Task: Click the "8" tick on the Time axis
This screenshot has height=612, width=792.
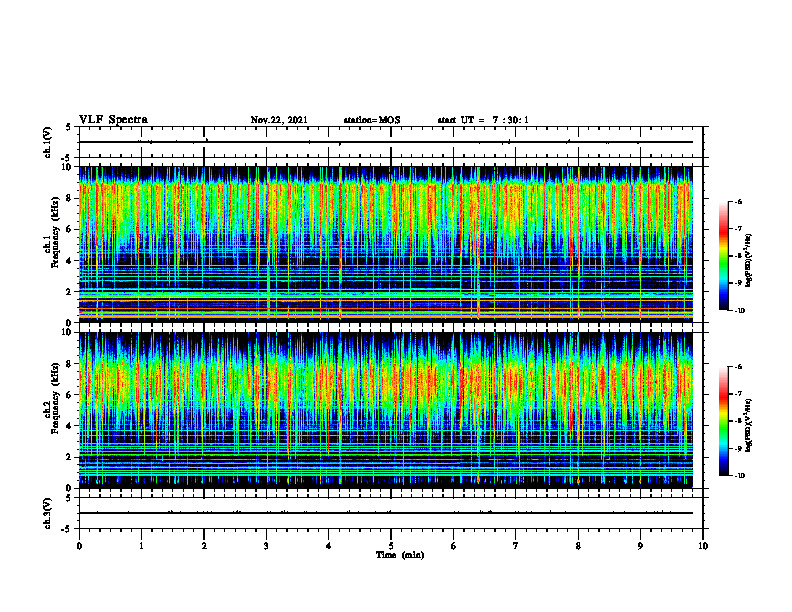Action: coord(578,546)
